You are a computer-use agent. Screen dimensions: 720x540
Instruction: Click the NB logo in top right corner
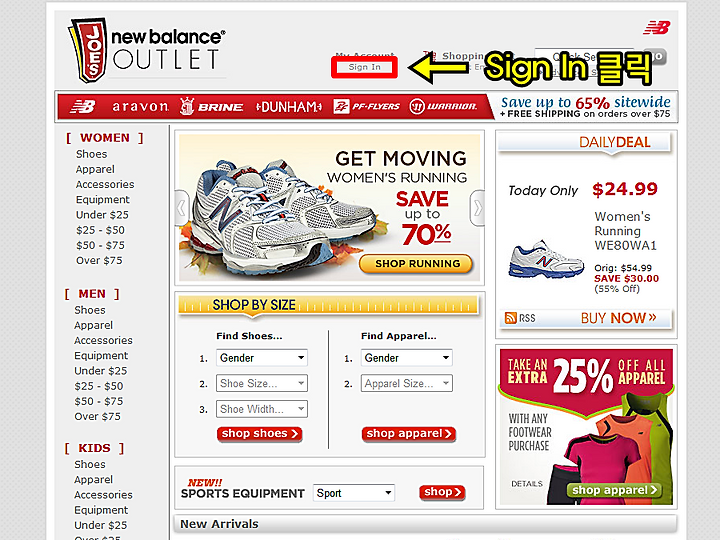click(657, 28)
